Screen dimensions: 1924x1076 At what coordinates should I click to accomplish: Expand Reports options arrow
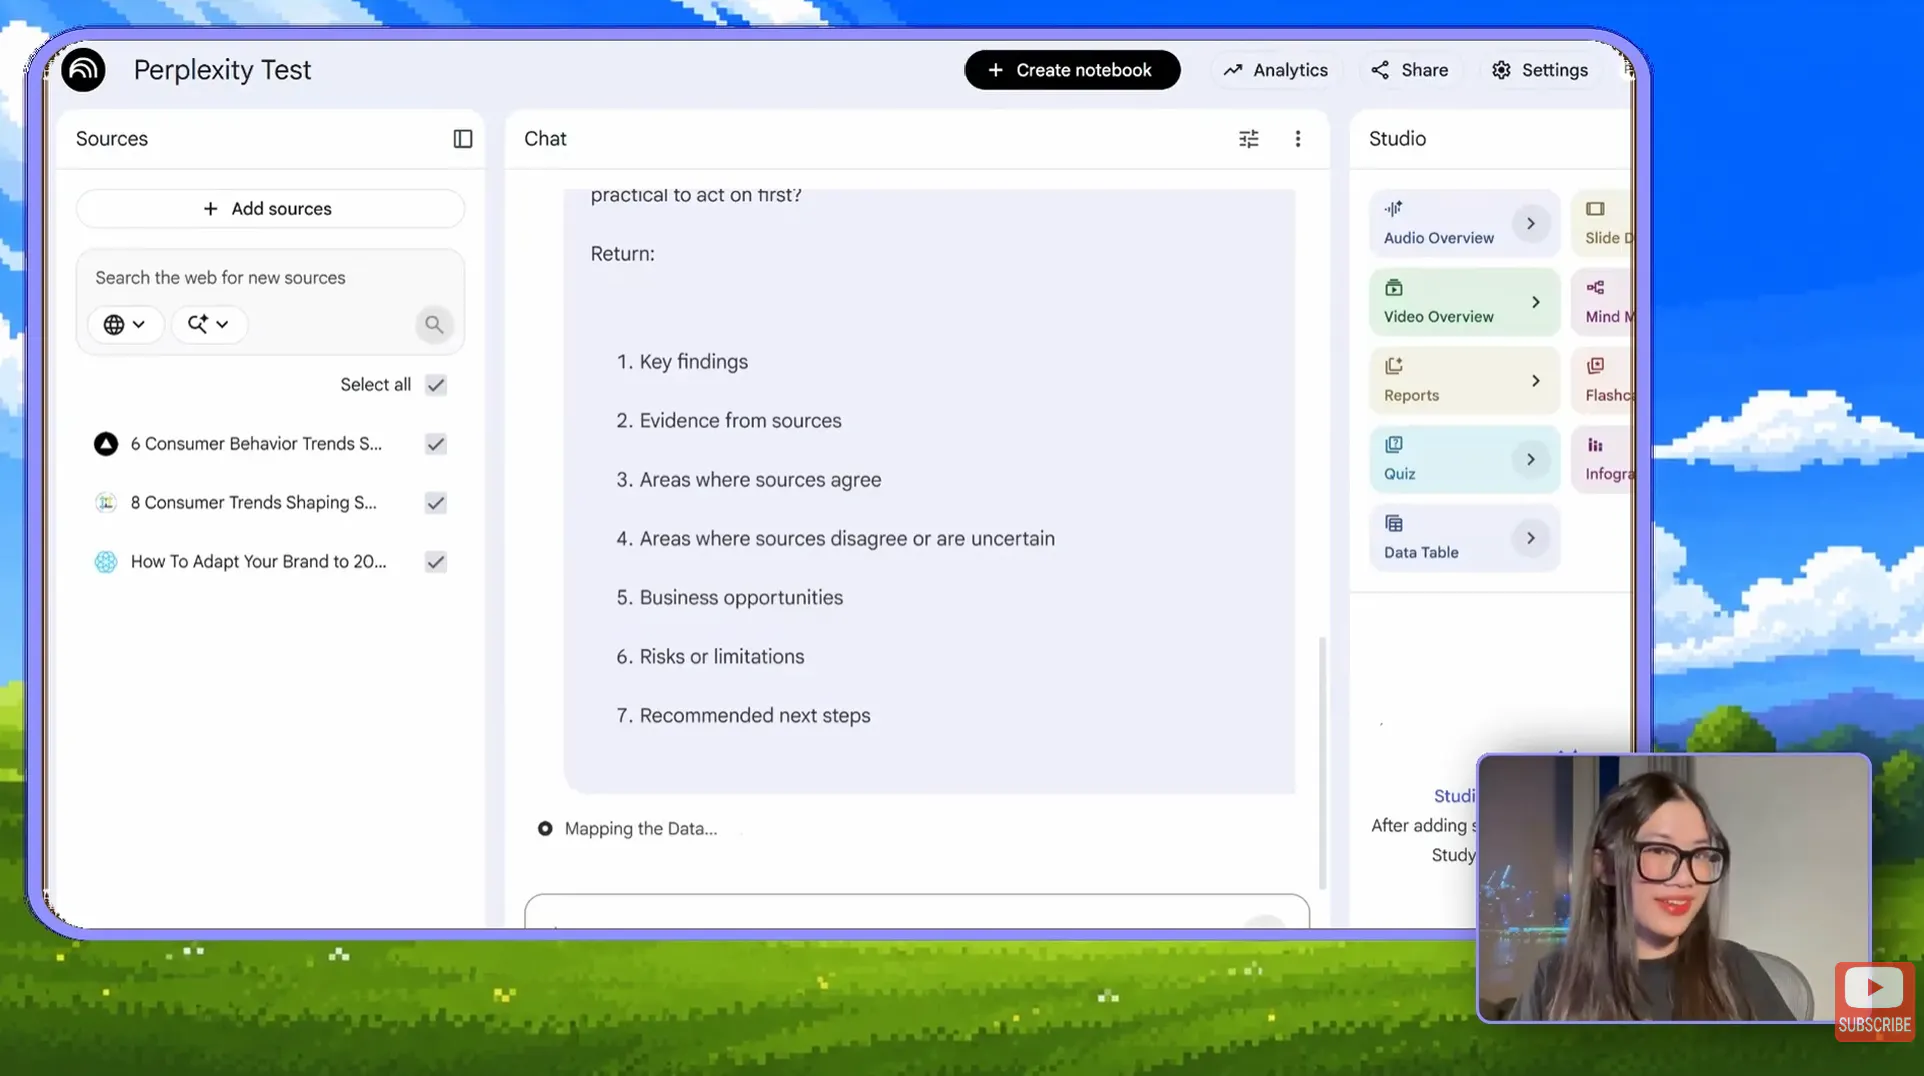[1536, 381]
